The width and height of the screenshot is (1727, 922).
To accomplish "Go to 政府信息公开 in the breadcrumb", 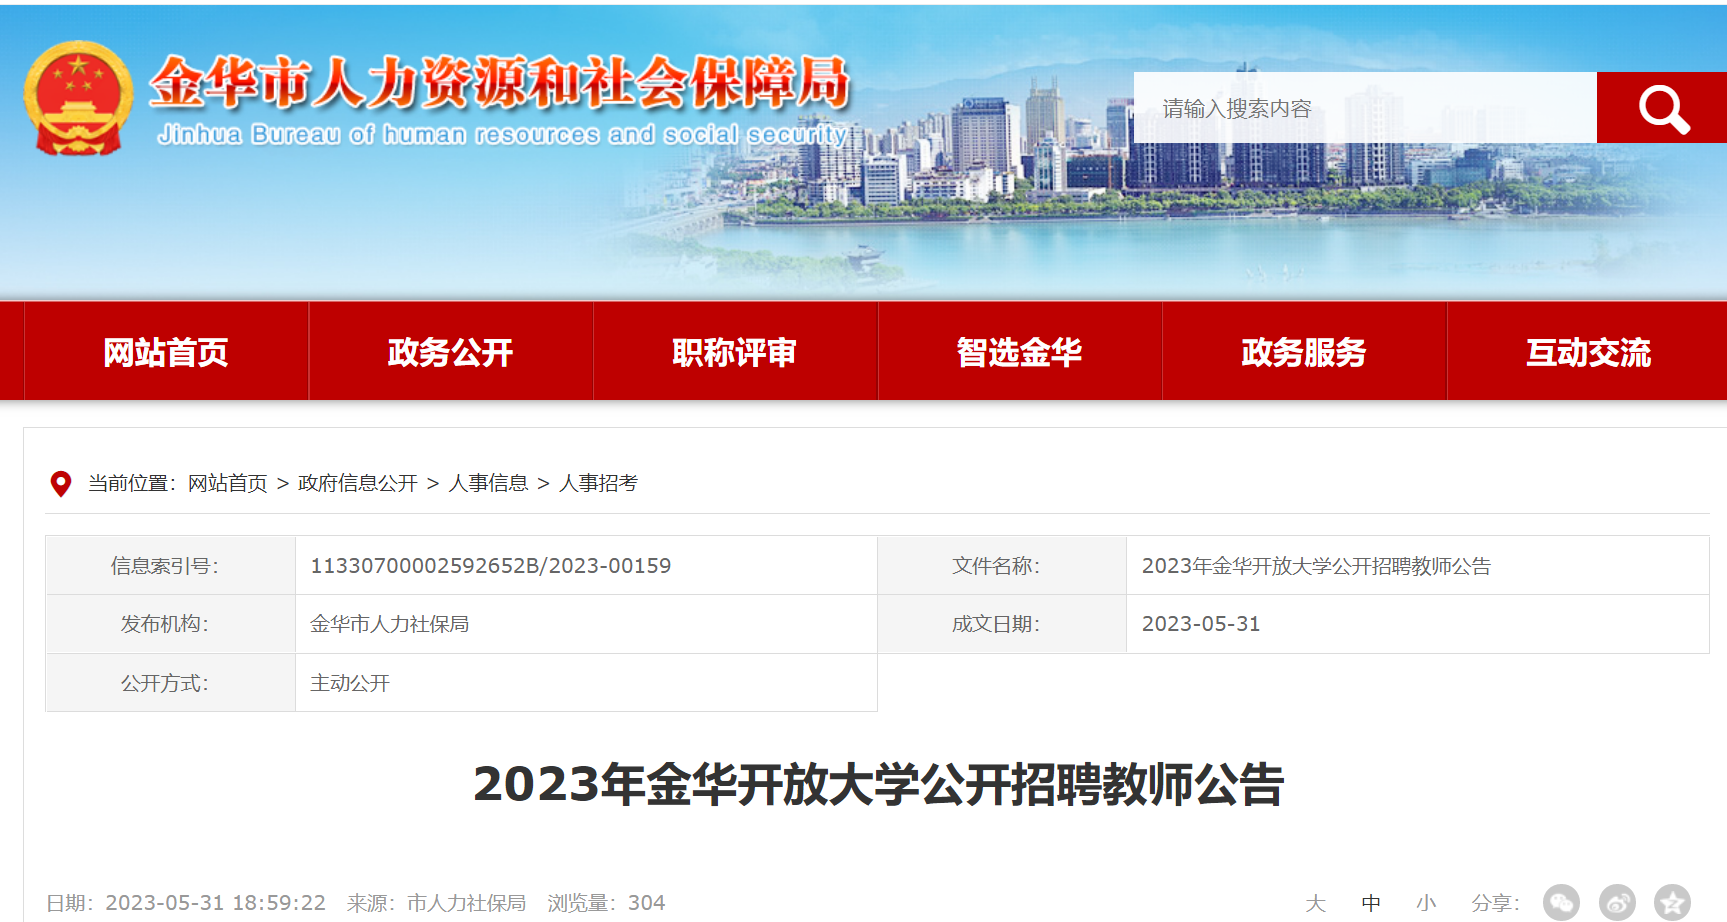I will (x=358, y=484).
